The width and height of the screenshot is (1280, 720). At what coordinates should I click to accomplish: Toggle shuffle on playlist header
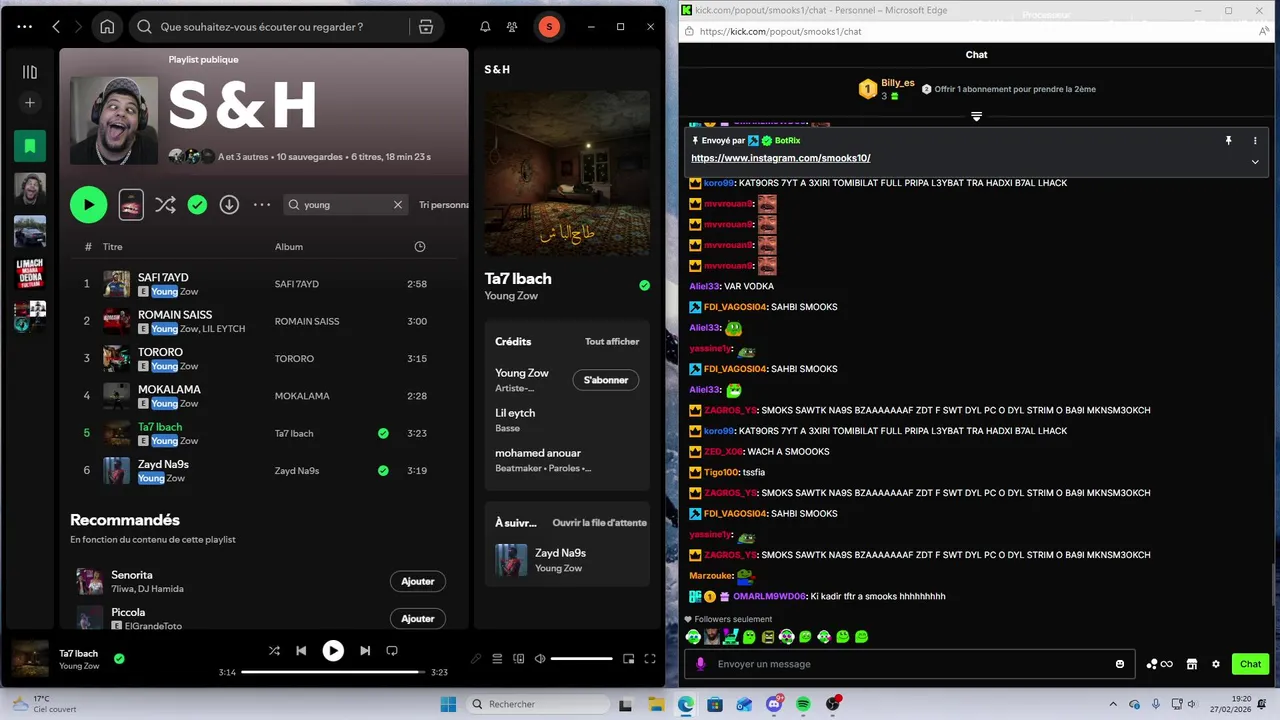165,204
